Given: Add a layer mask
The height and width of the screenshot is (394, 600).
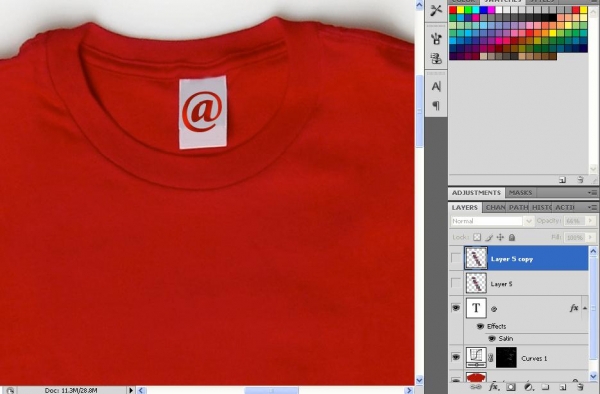Looking at the screenshot, I should pyautogui.click(x=511, y=387).
